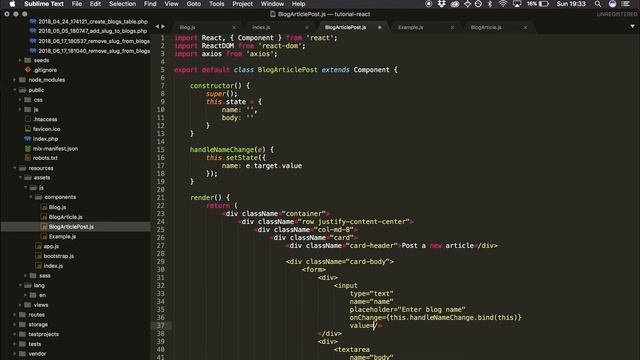Click the Bluetooth menu bar icon

(x=490, y=4)
